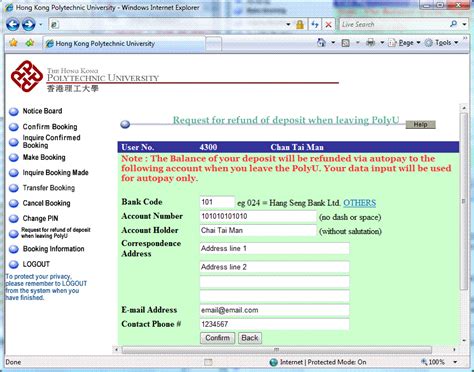Click the fourth empty address field
This screenshot has width=474, height=372.
click(x=274, y=296)
